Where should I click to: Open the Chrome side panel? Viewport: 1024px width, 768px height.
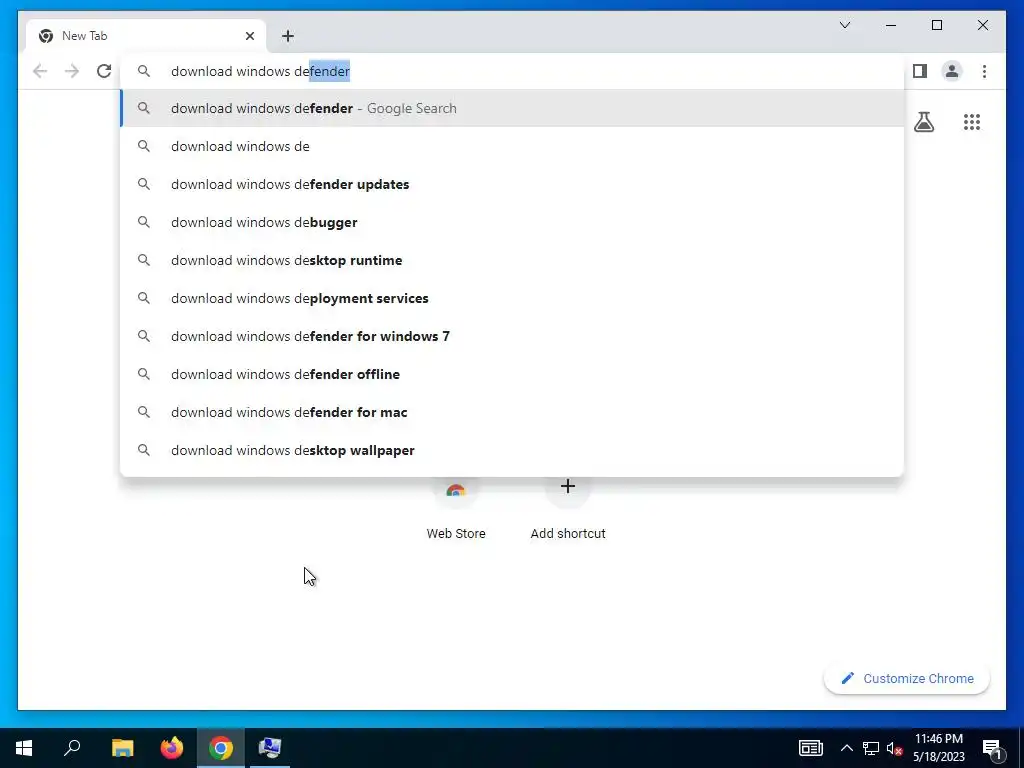[920, 71]
